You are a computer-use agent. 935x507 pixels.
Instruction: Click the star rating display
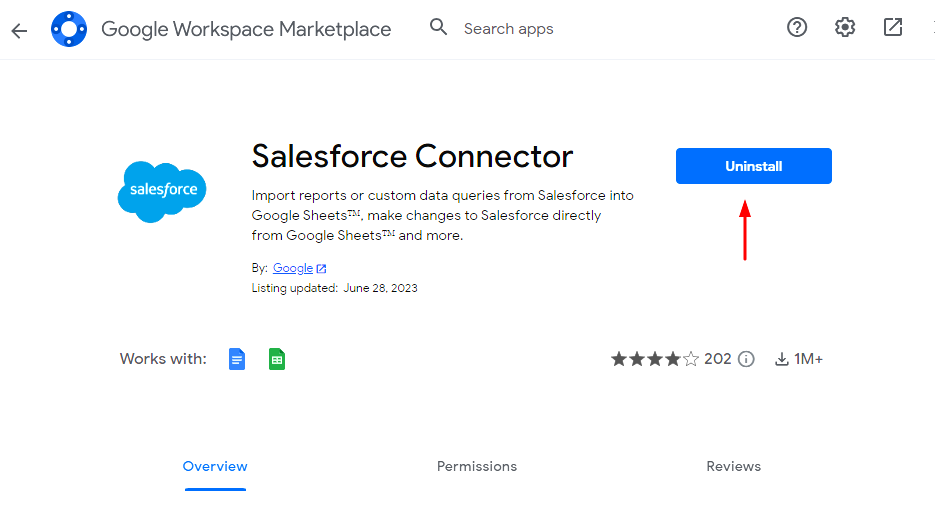[x=655, y=359]
